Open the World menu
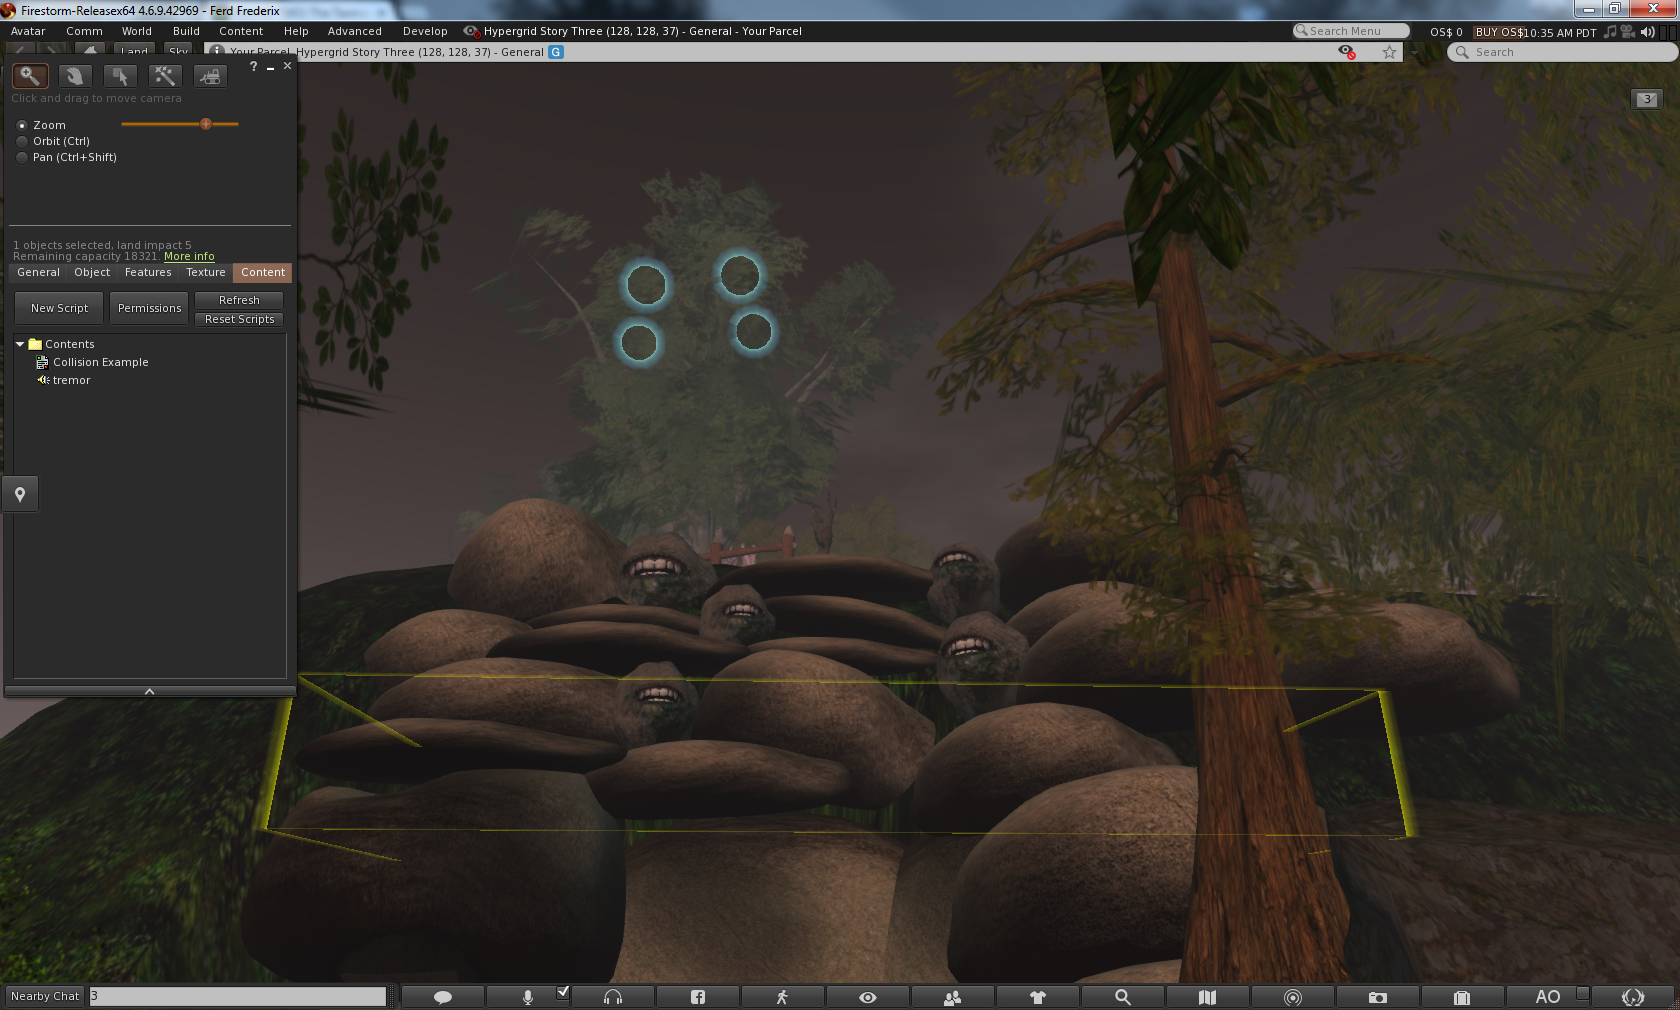Screen dimensions: 1680x1010 point(136,31)
